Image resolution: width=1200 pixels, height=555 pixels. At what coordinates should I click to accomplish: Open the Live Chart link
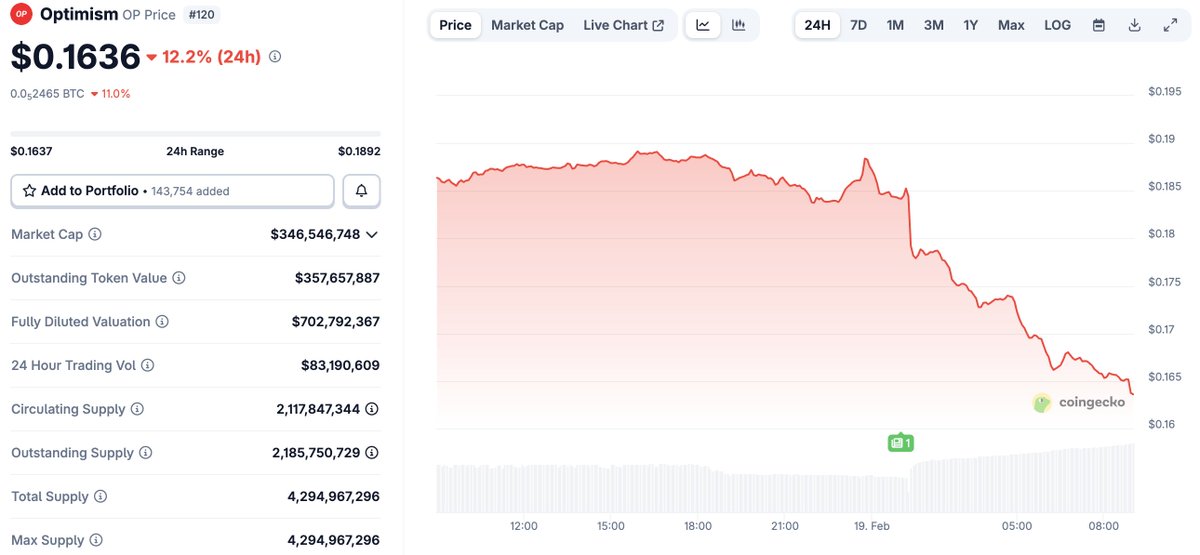623,25
